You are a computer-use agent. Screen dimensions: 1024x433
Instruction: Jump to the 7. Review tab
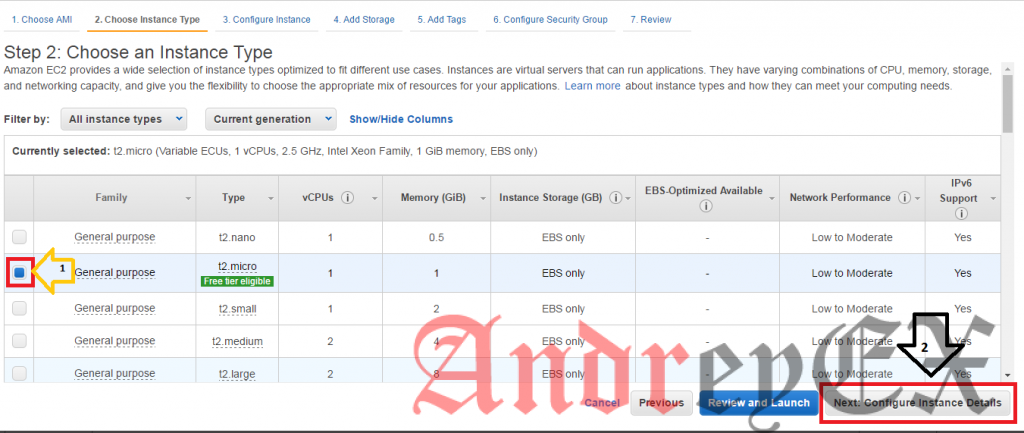(650, 20)
